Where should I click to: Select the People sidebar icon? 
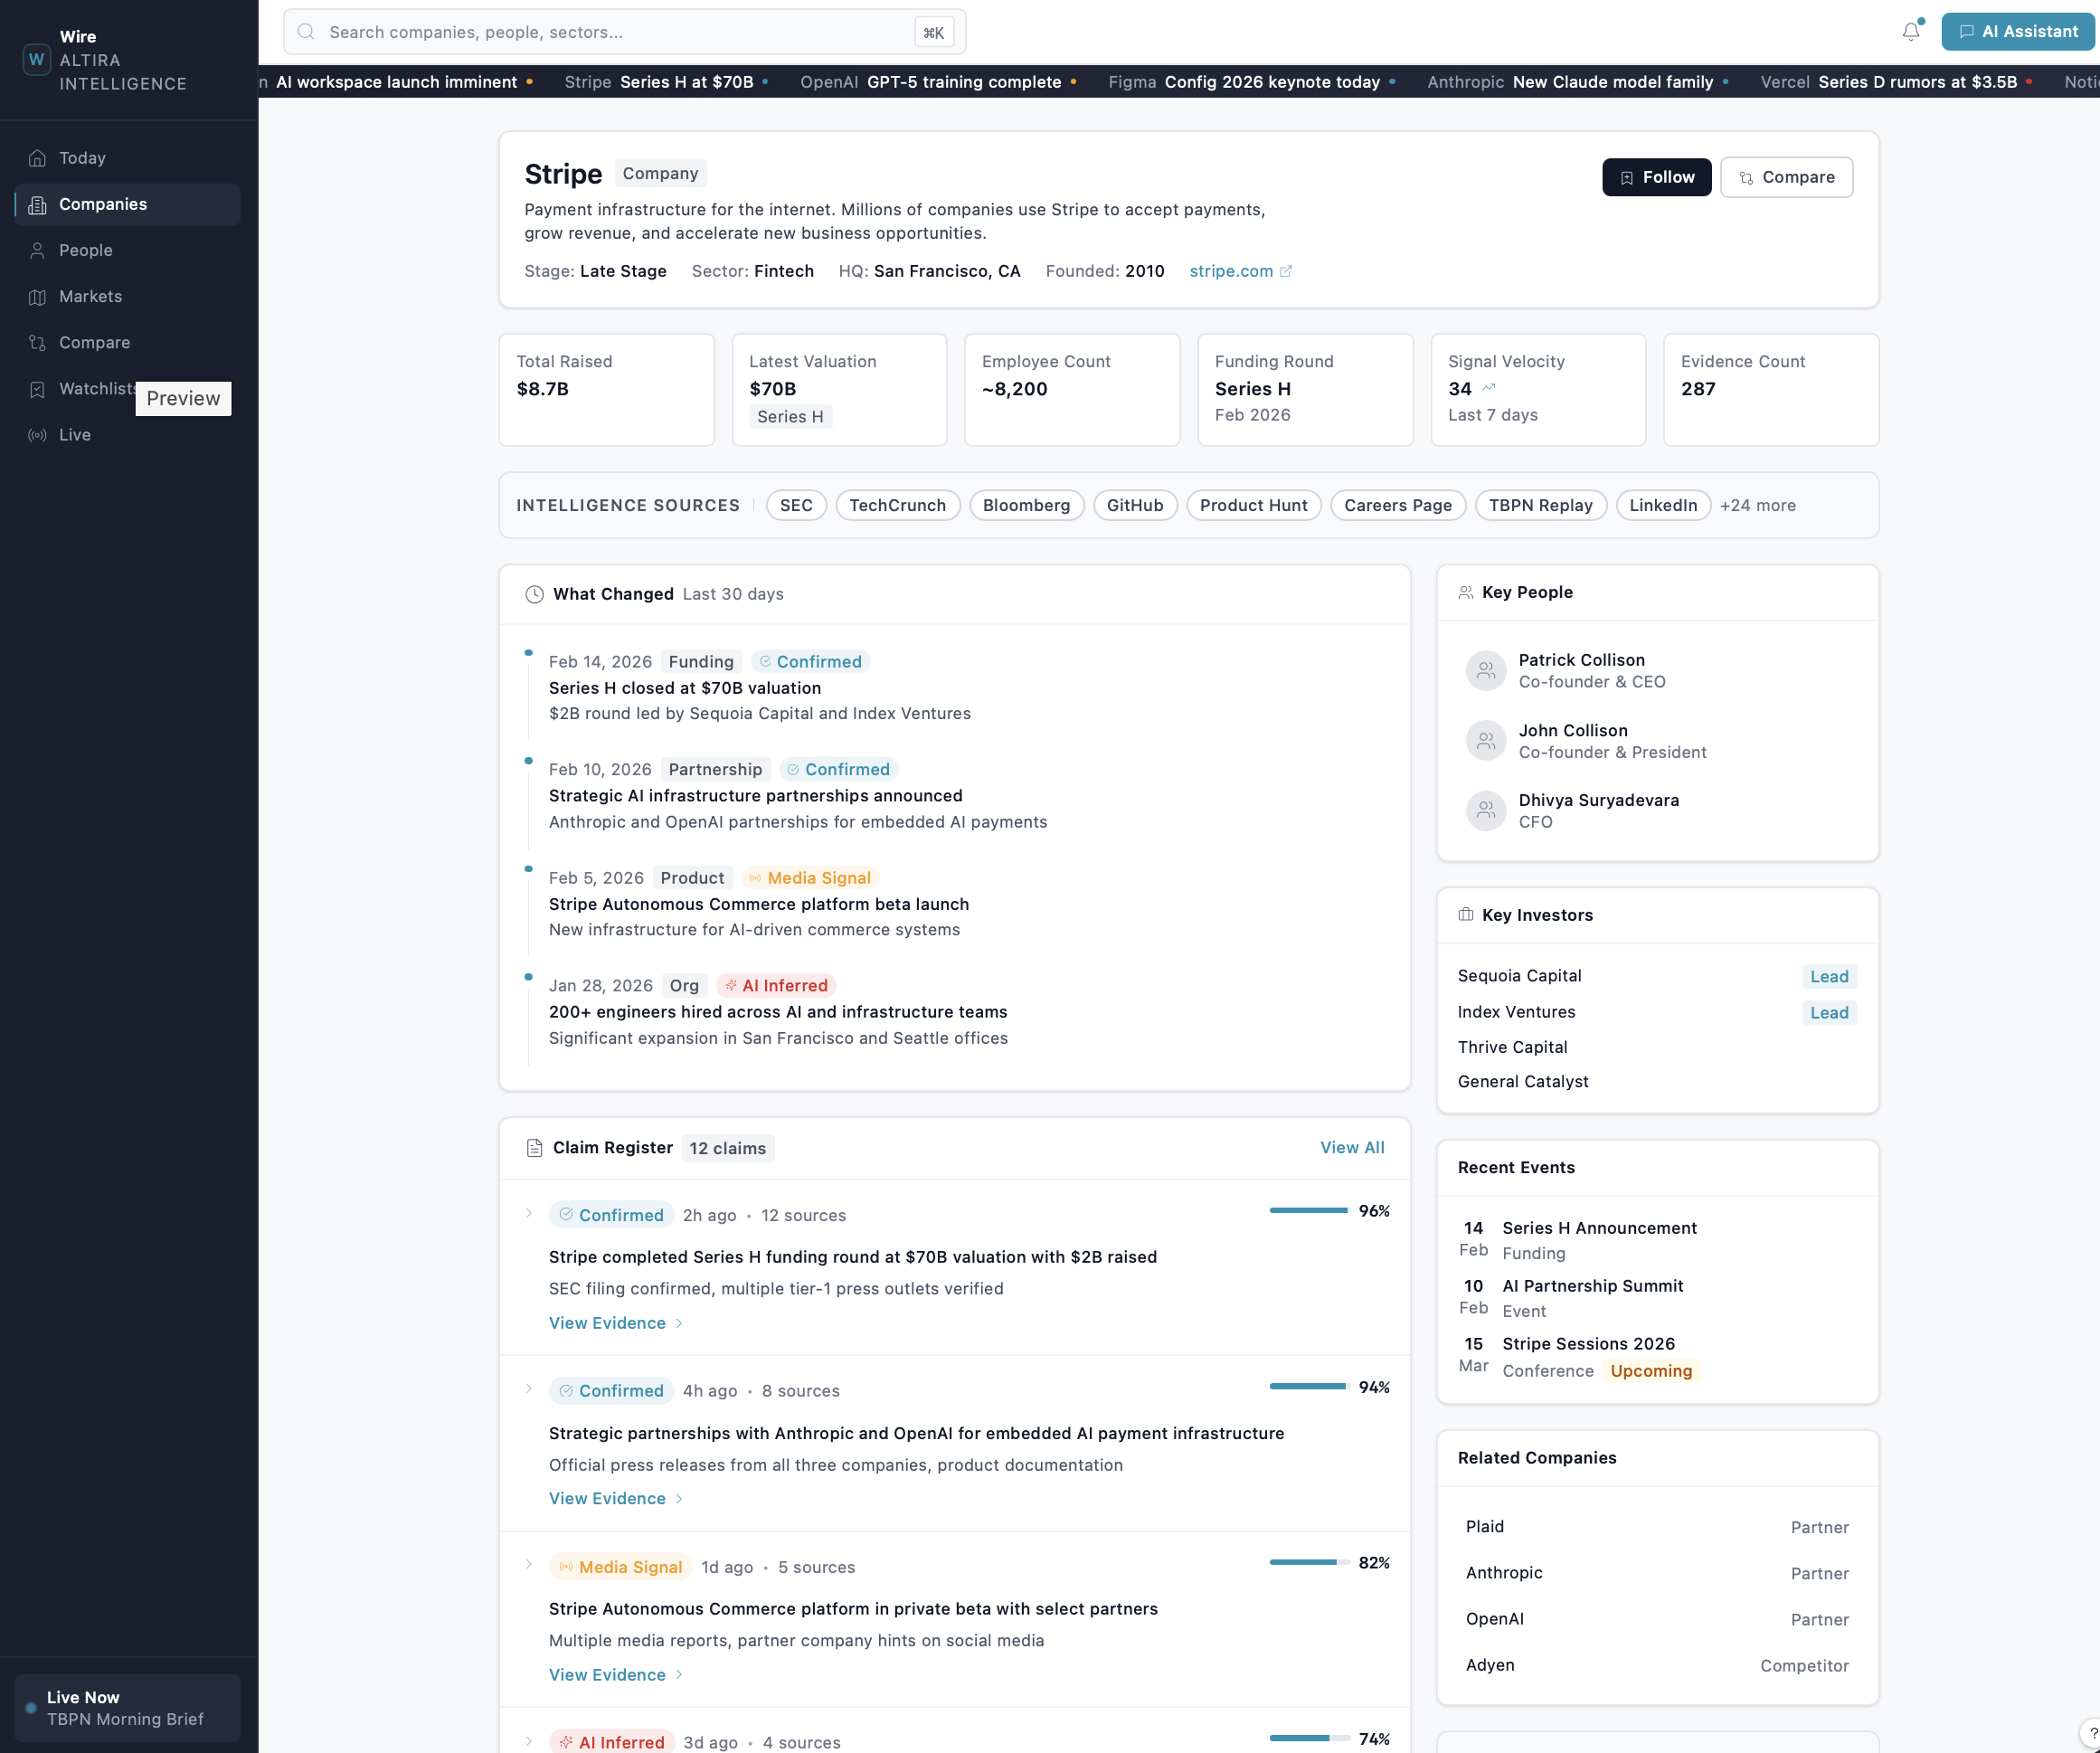point(37,250)
